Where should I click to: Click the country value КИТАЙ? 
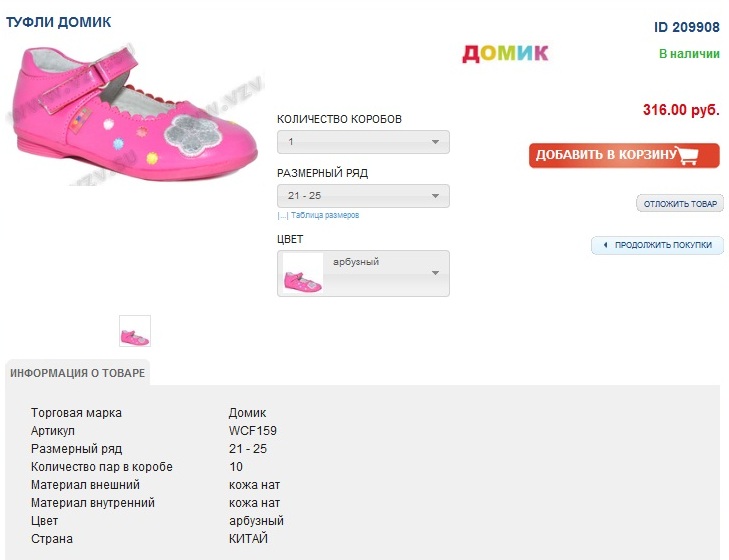click(x=248, y=539)
